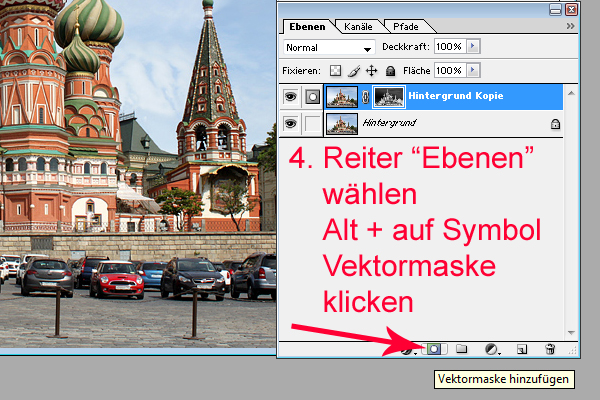This screenshot has width=600, height=400.
Task: Hide the Hintergrund Kopie layer
Action: tap(290, 96)
